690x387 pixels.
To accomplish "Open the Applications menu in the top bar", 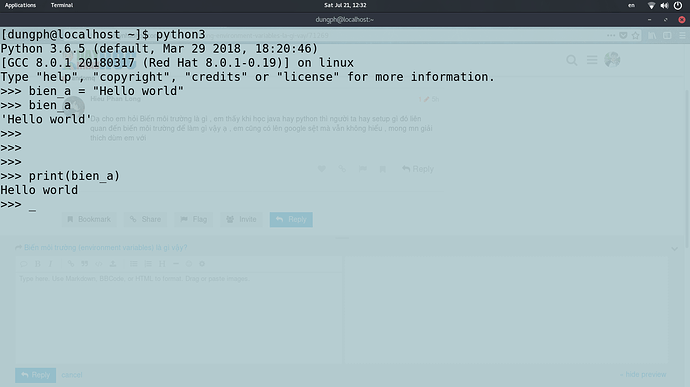I will pyautogui.click(x=20, y=5).
